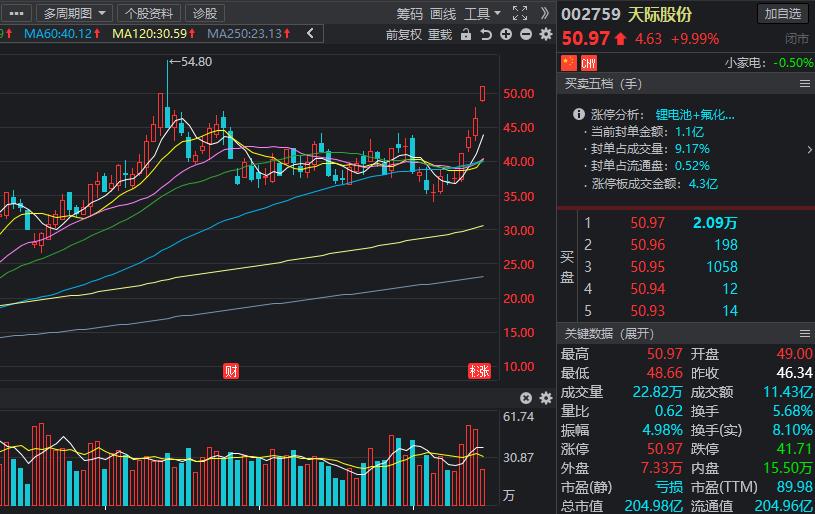Click 总市值 value 204.98亿
Screen dimensions: 815x514
[653, 506]
